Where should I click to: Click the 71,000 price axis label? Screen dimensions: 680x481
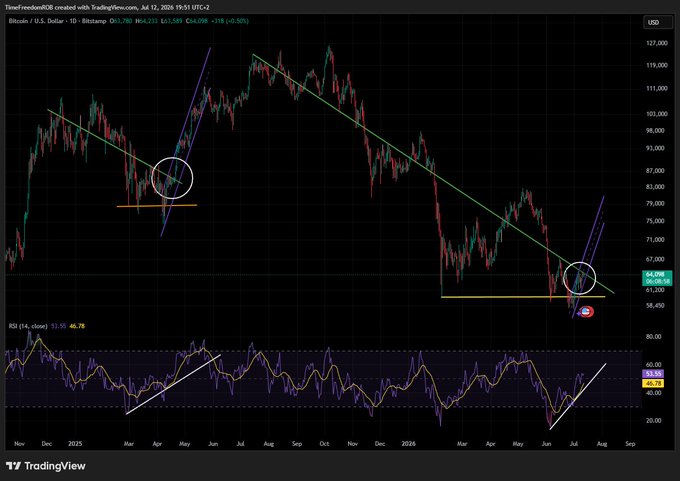(655, 239)
